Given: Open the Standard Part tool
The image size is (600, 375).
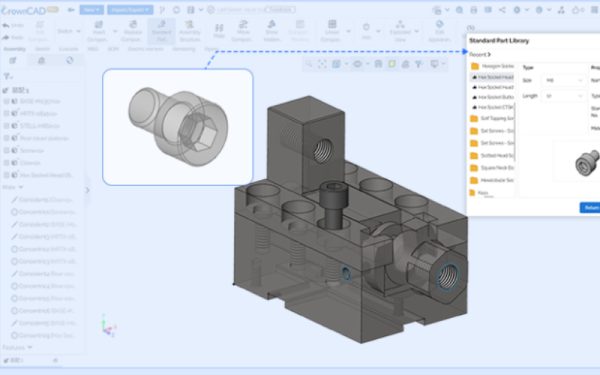Looking at the screenshot, I should tap(161, 31).
